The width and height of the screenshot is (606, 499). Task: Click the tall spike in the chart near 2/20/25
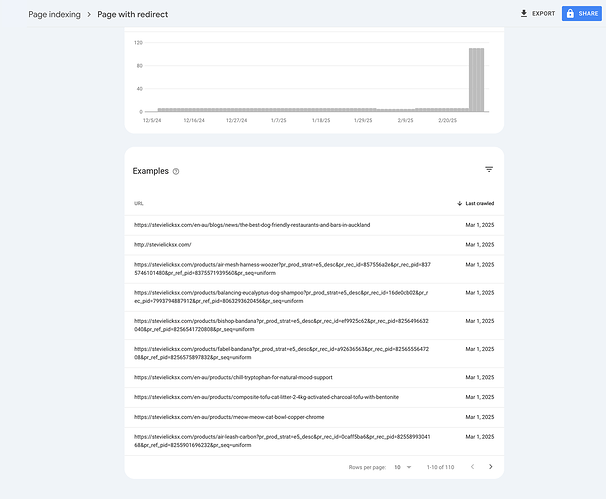click(477, 80)
